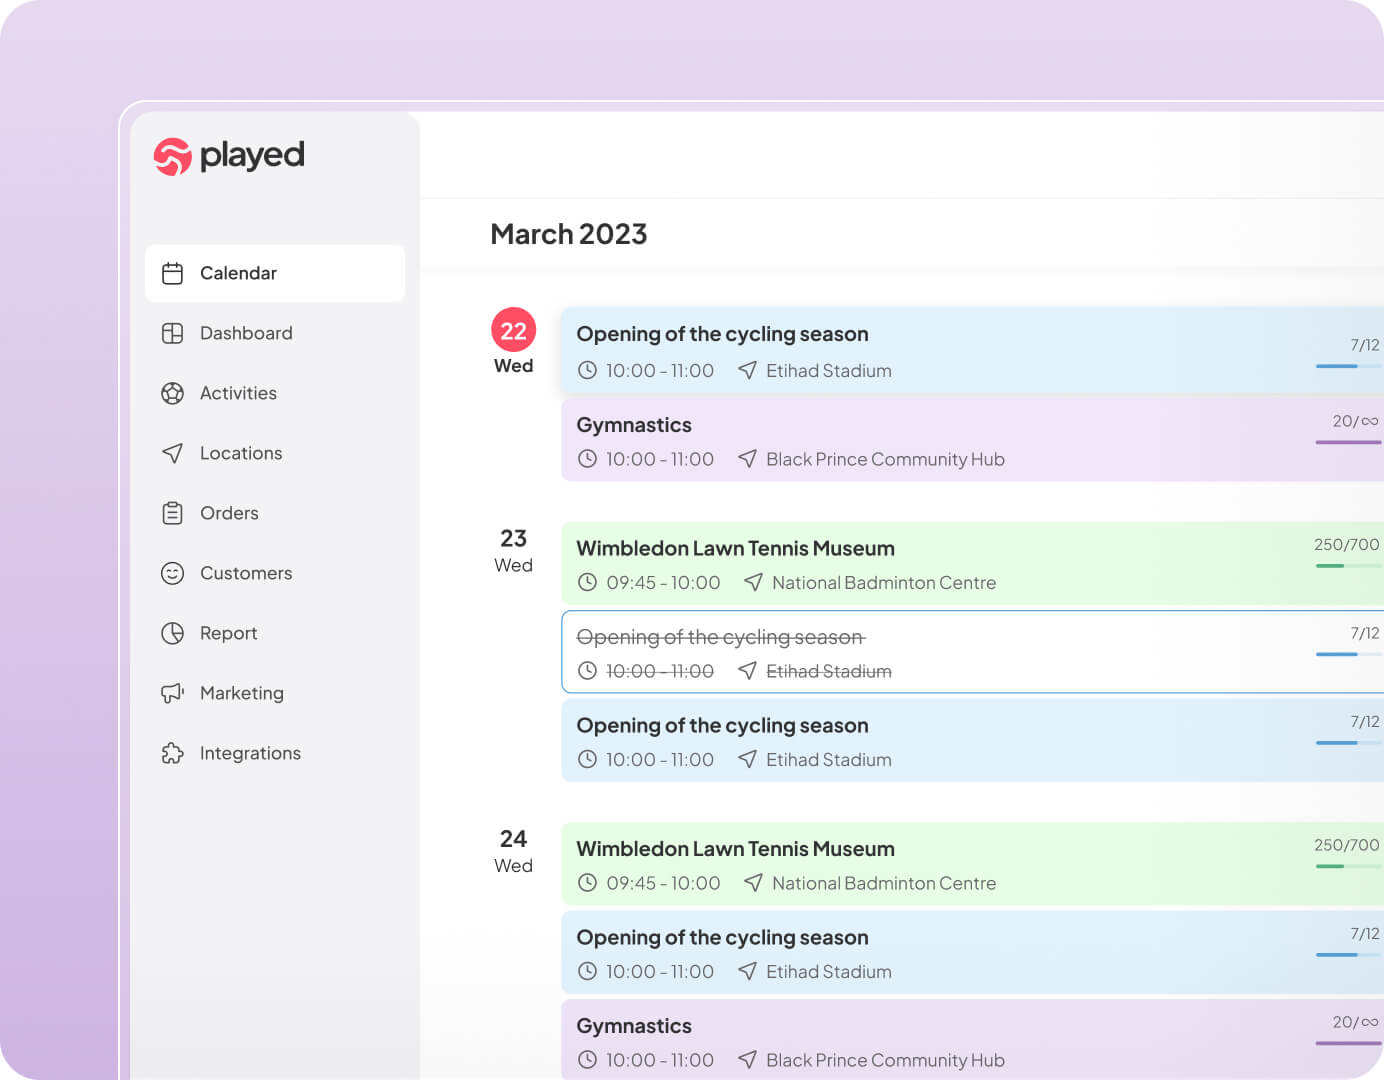The height and width of the screenshot is (1080, 1384).
Task: Select the highlighted date 22 circle
Action: tap(513, 330)
